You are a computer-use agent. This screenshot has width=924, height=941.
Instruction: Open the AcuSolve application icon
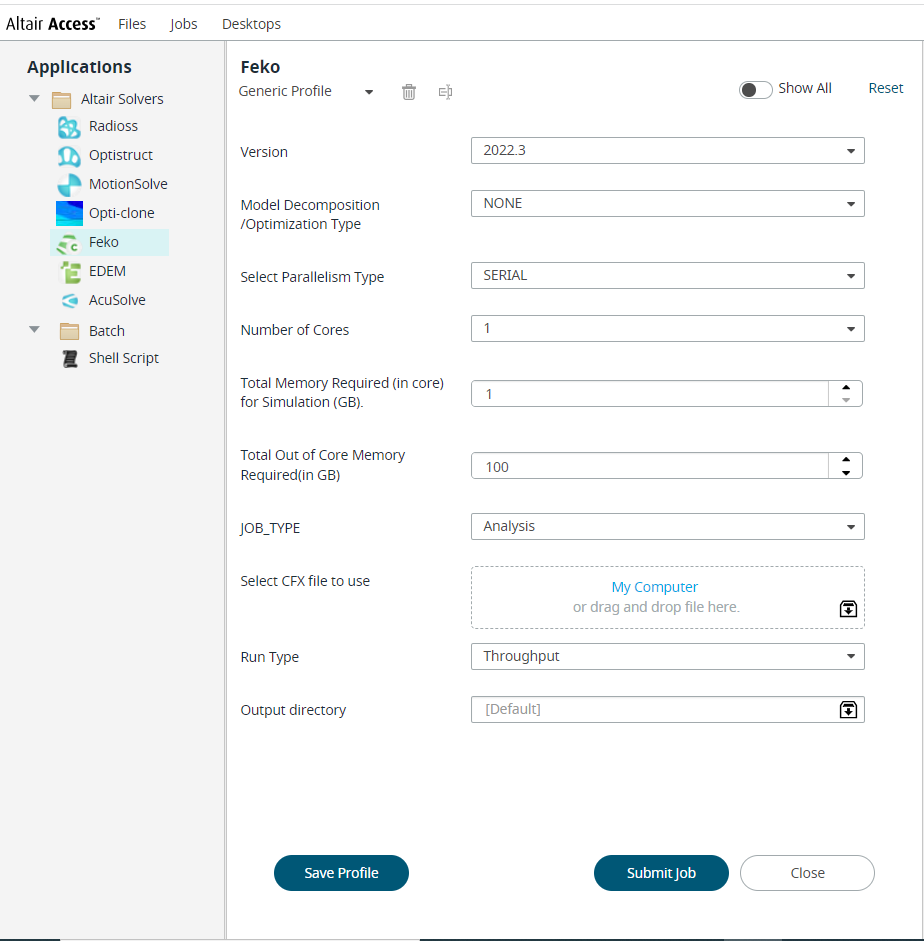click(x=70, y=300)
